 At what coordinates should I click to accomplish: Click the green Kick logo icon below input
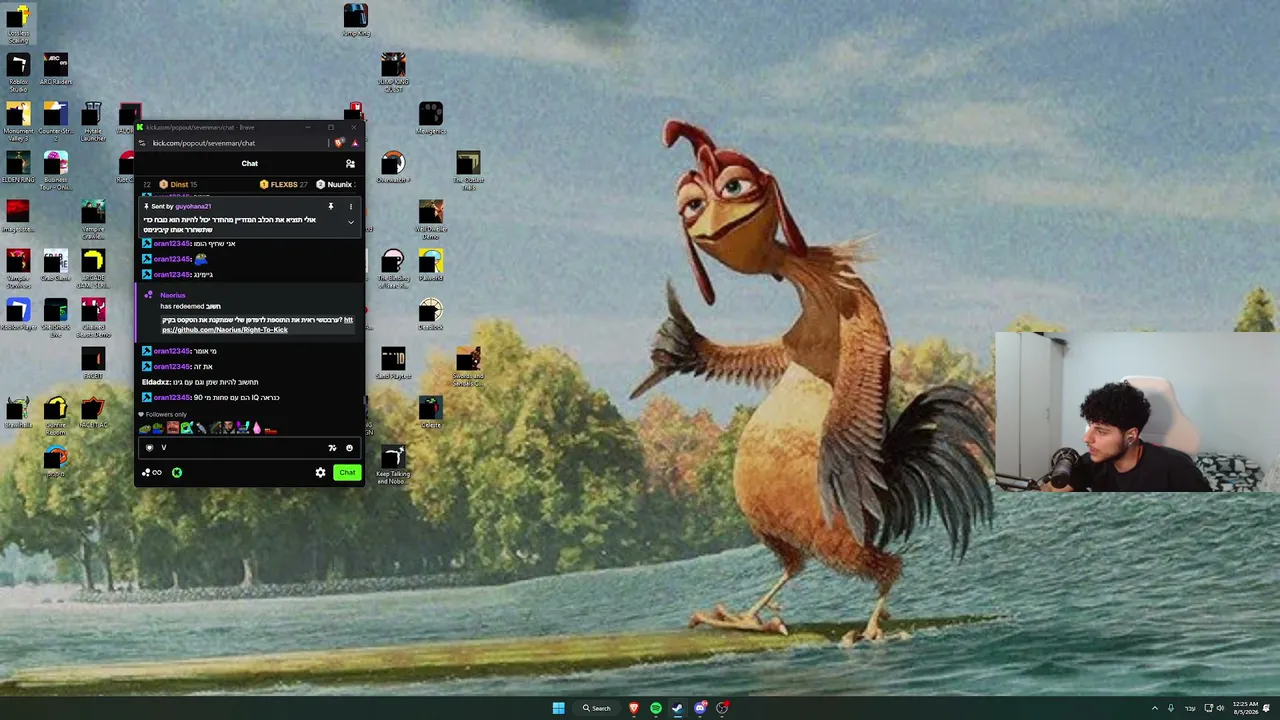(177, 473)
